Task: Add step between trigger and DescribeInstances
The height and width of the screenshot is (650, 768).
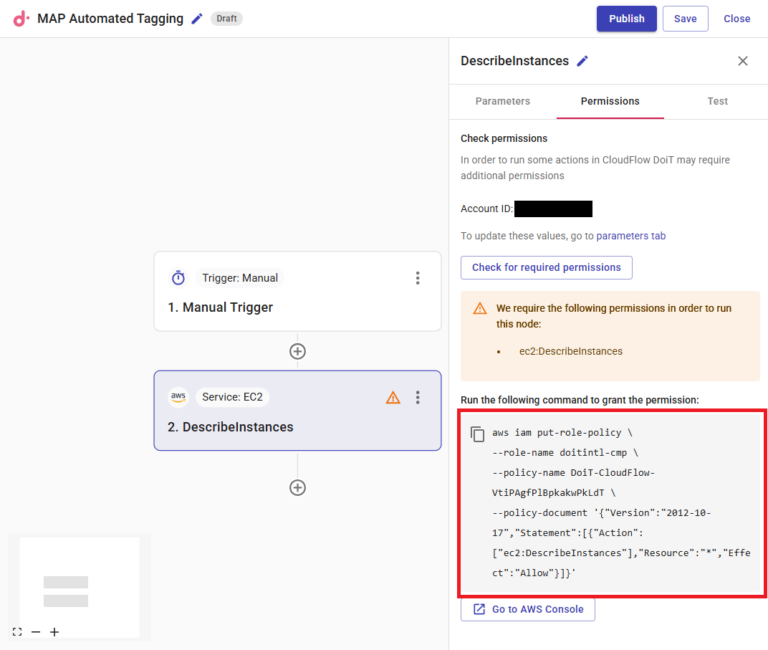Action: tap(297, 351)
